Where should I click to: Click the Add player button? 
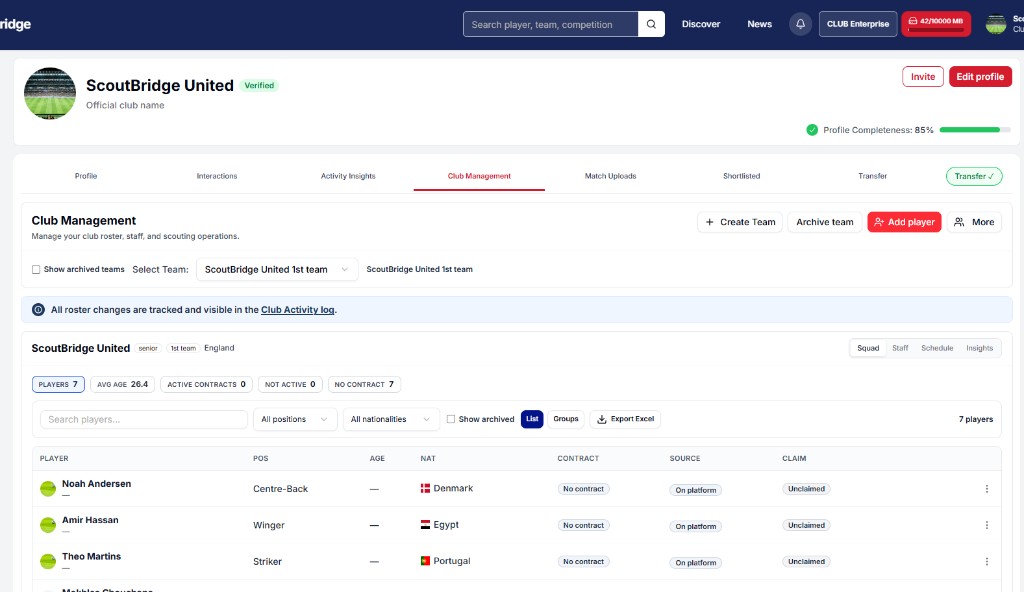click(904, 222)
